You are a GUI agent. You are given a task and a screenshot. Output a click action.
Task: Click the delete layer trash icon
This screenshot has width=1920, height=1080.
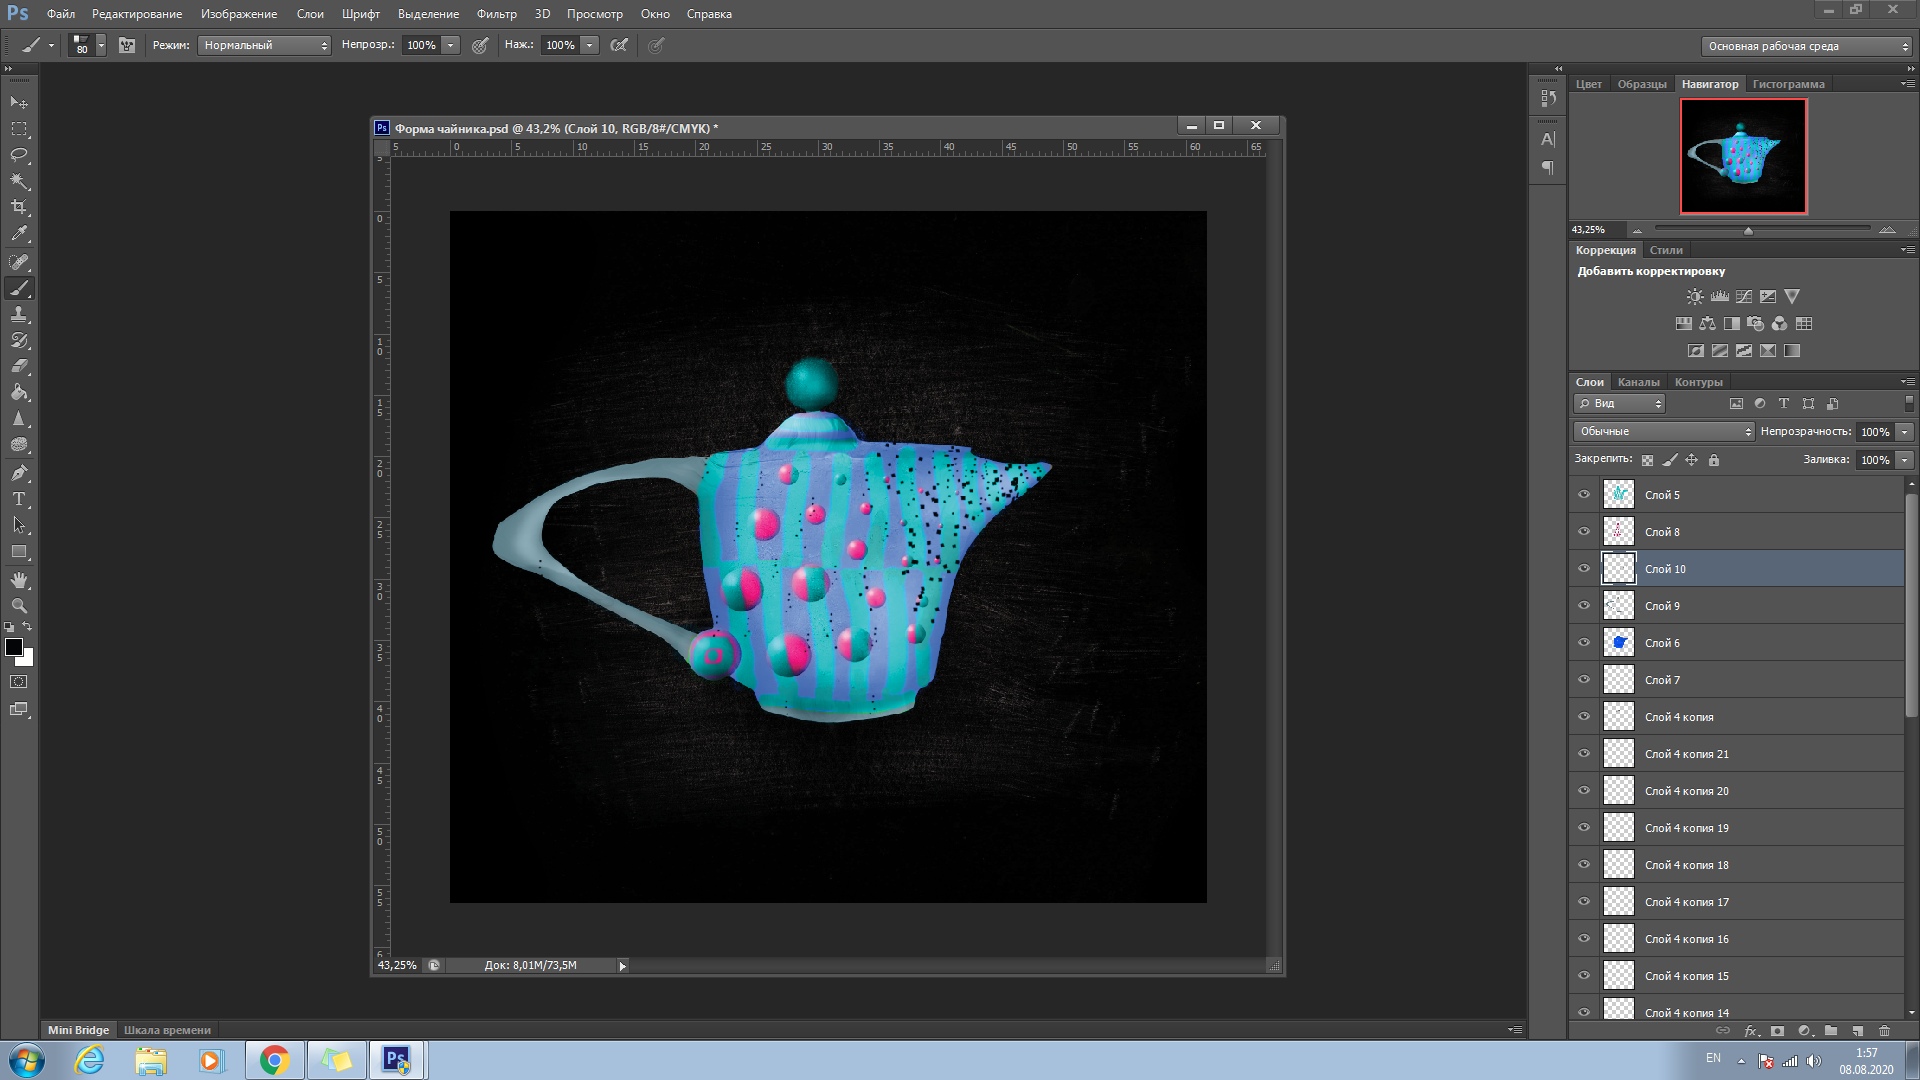pos(1884,1031)
